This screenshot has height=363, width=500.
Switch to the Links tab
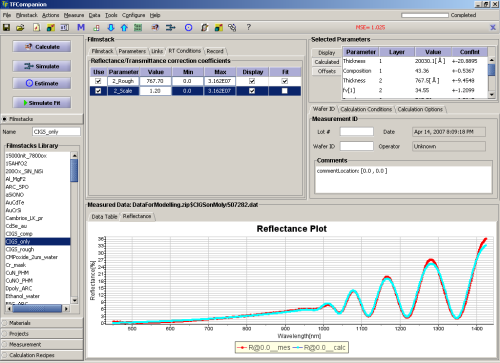point(157,51)
